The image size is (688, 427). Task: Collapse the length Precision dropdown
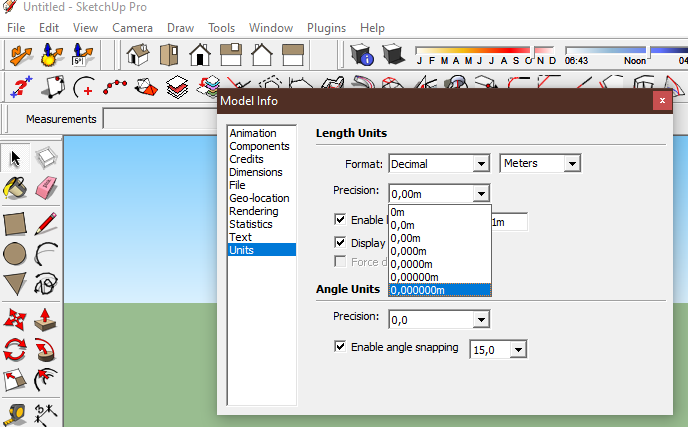(481, 194)
